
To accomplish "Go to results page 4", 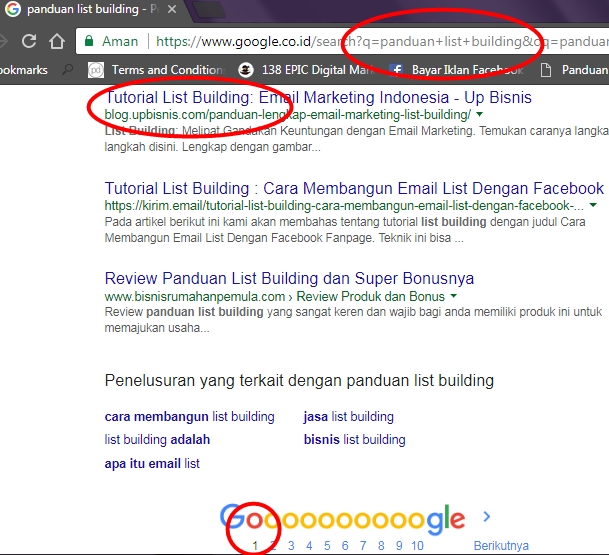I will click(309, 546).
